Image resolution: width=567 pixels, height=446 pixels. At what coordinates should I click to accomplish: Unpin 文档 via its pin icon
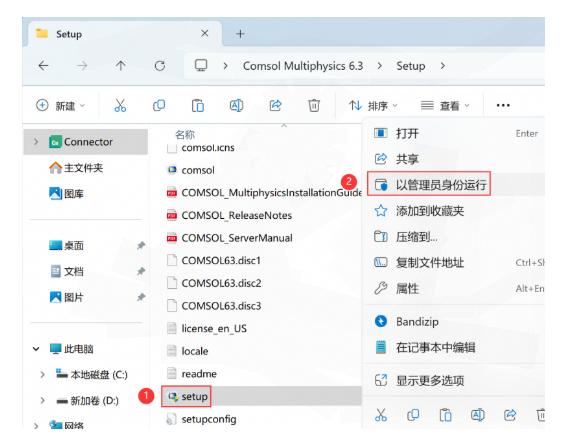click(x=141, y=271)
